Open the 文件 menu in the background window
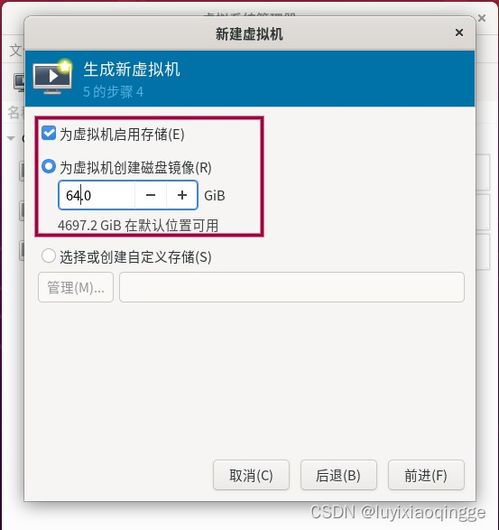Screen dimensions: 499x530 click(x=16, y=51)
